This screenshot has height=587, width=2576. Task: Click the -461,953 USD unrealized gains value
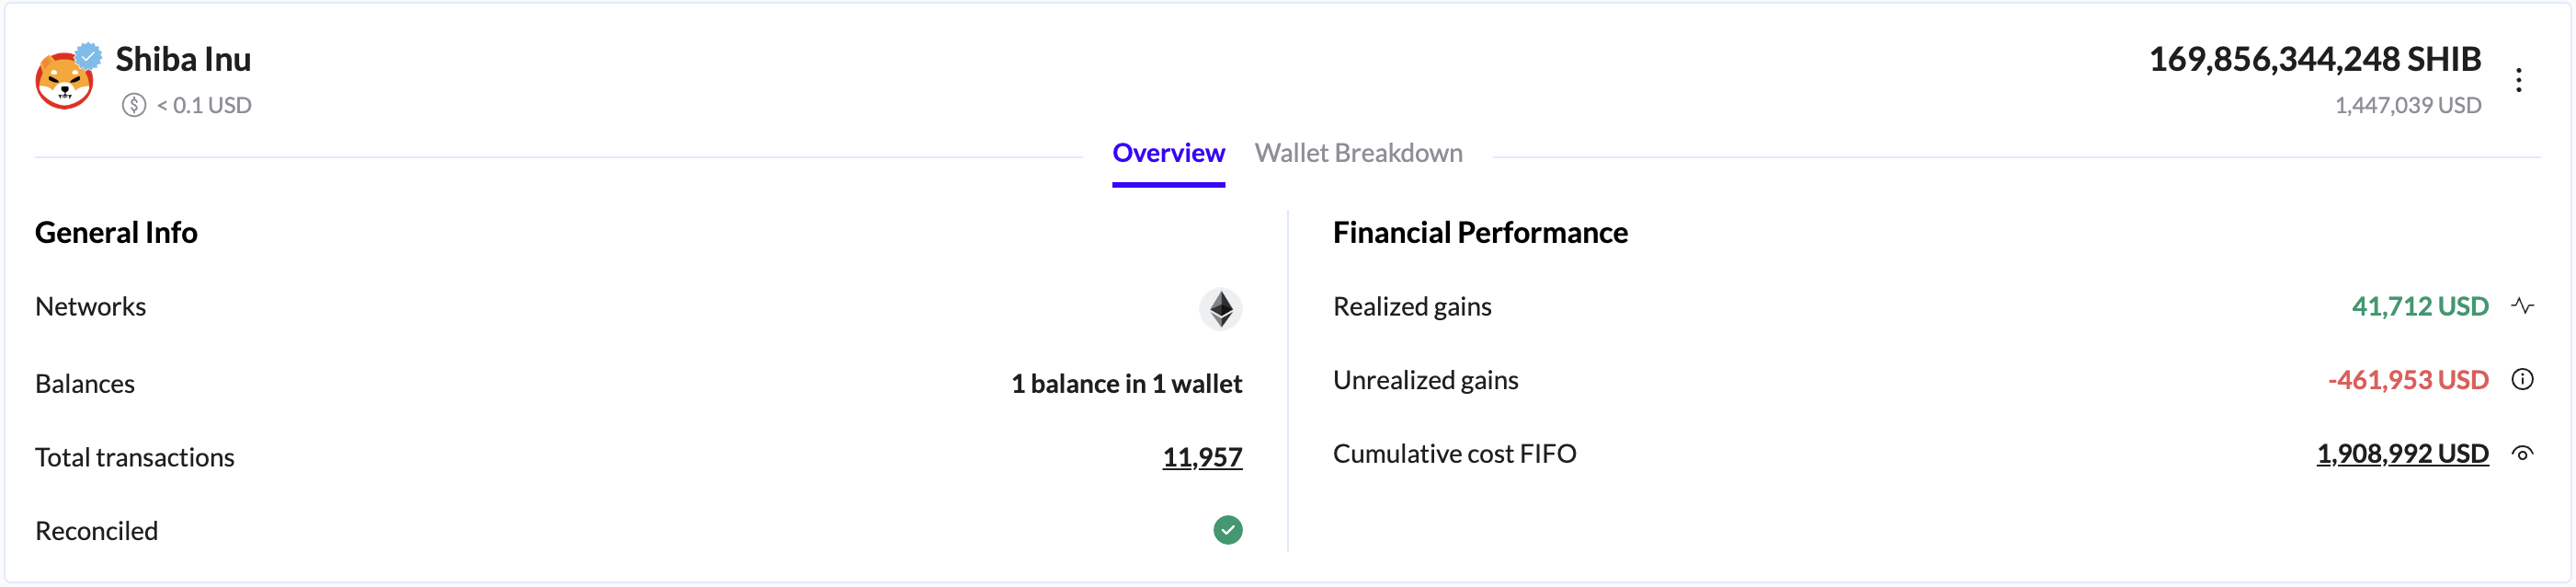pyautogui.click(x=2407, y=380)
